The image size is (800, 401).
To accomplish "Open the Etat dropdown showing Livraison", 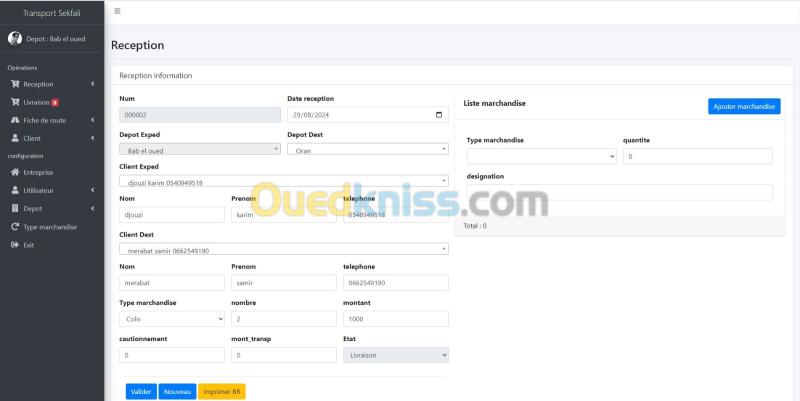I will pos(396,355).
